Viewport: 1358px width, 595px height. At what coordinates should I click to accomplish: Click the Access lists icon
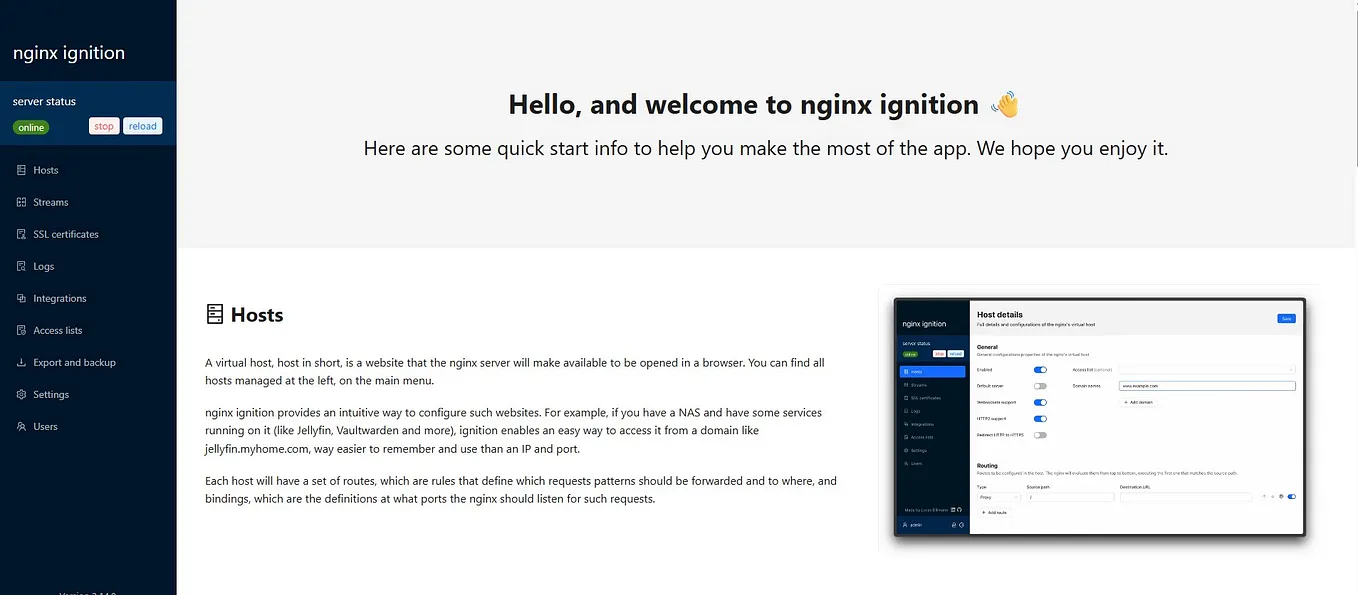pyautogui.click(x=19, y=330)
